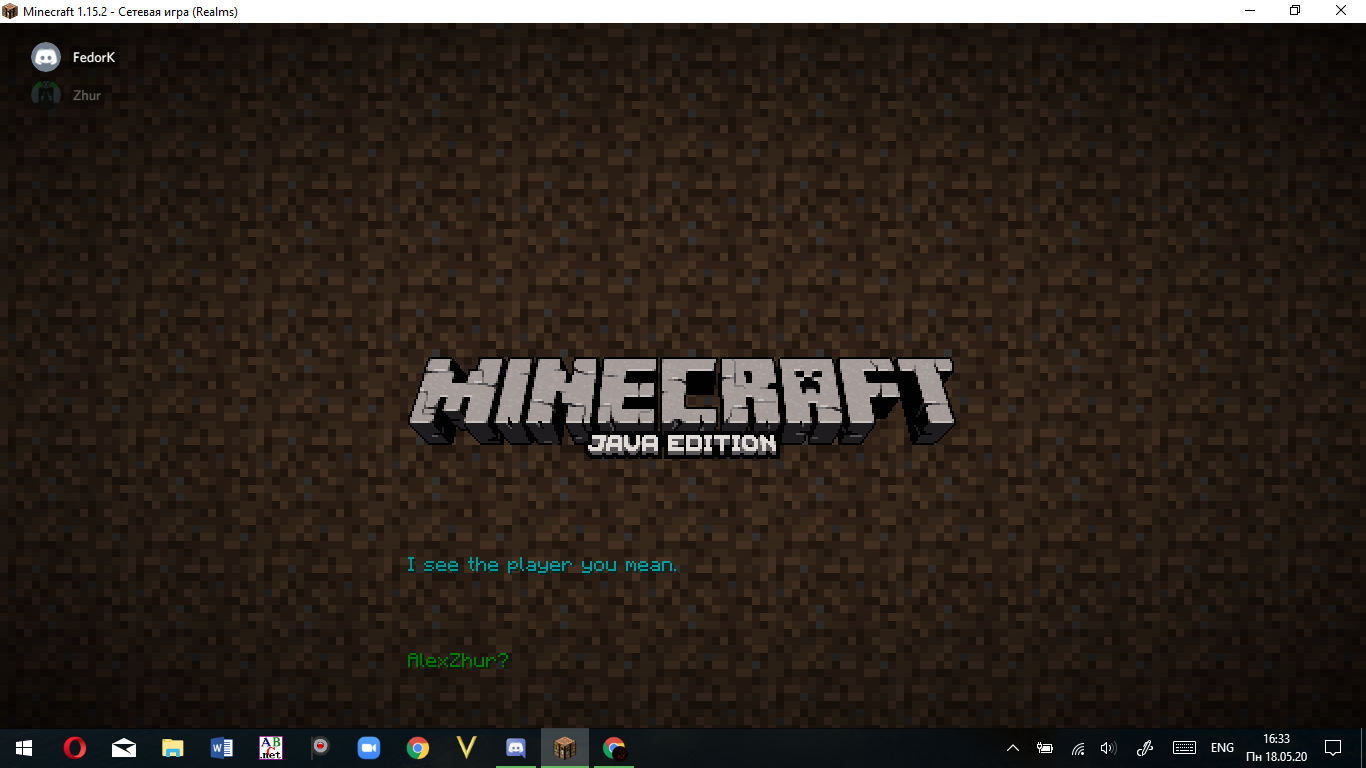The width and height of the screenshot is (1366, 768).
Task: Open the screen recorder icon in the taskbar
Action: tap(320, 748)
